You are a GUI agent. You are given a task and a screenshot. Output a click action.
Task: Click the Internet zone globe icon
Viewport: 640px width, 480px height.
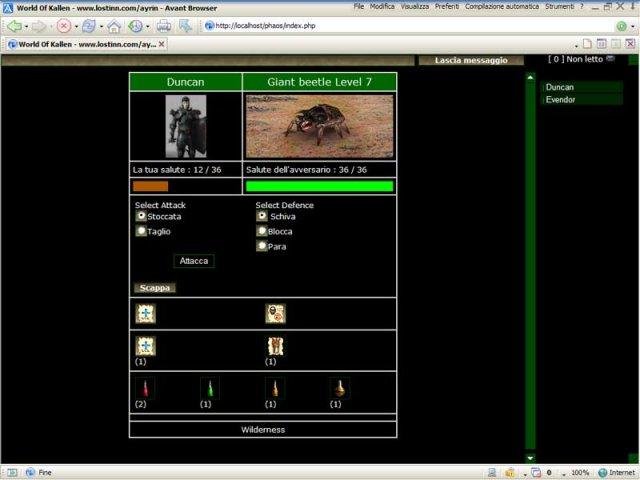click(x=602, y=473)
